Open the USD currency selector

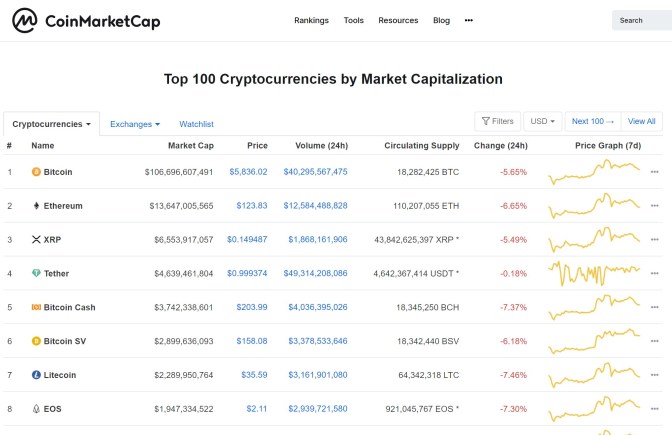click(x=543, y=121)
